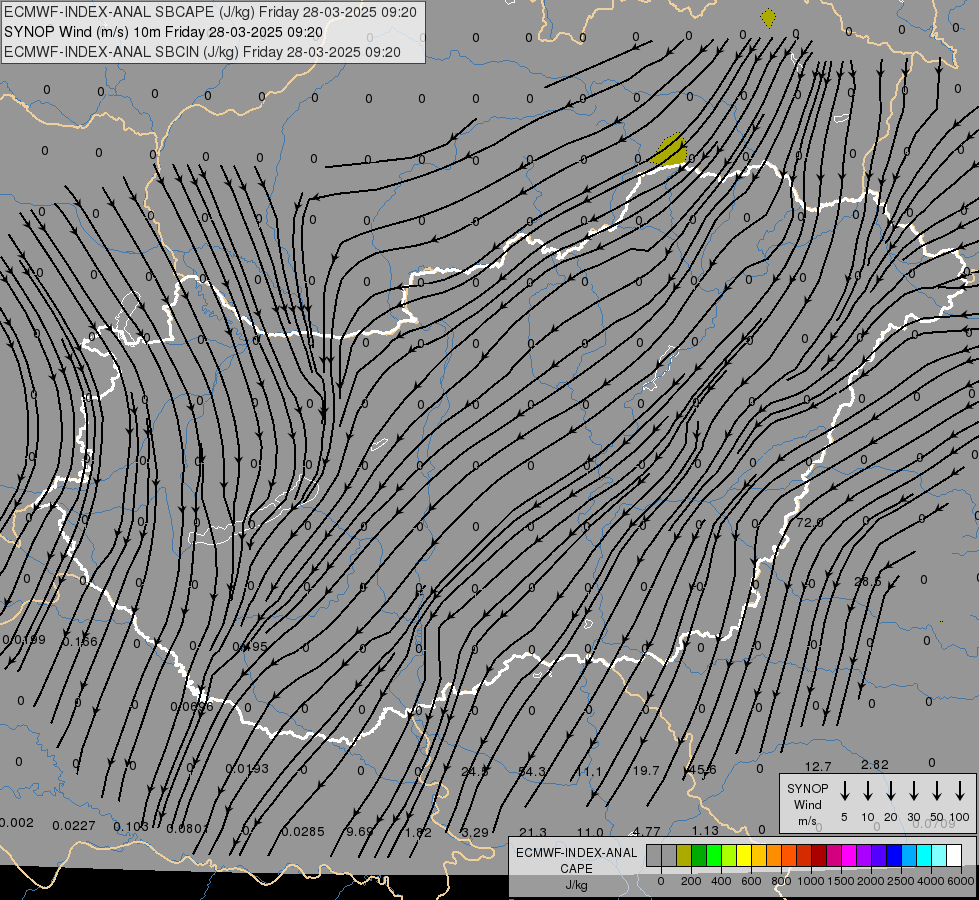Click the 0.156 value on the map
The width and height of the screenshot is (979, 900).
point(80,641)
